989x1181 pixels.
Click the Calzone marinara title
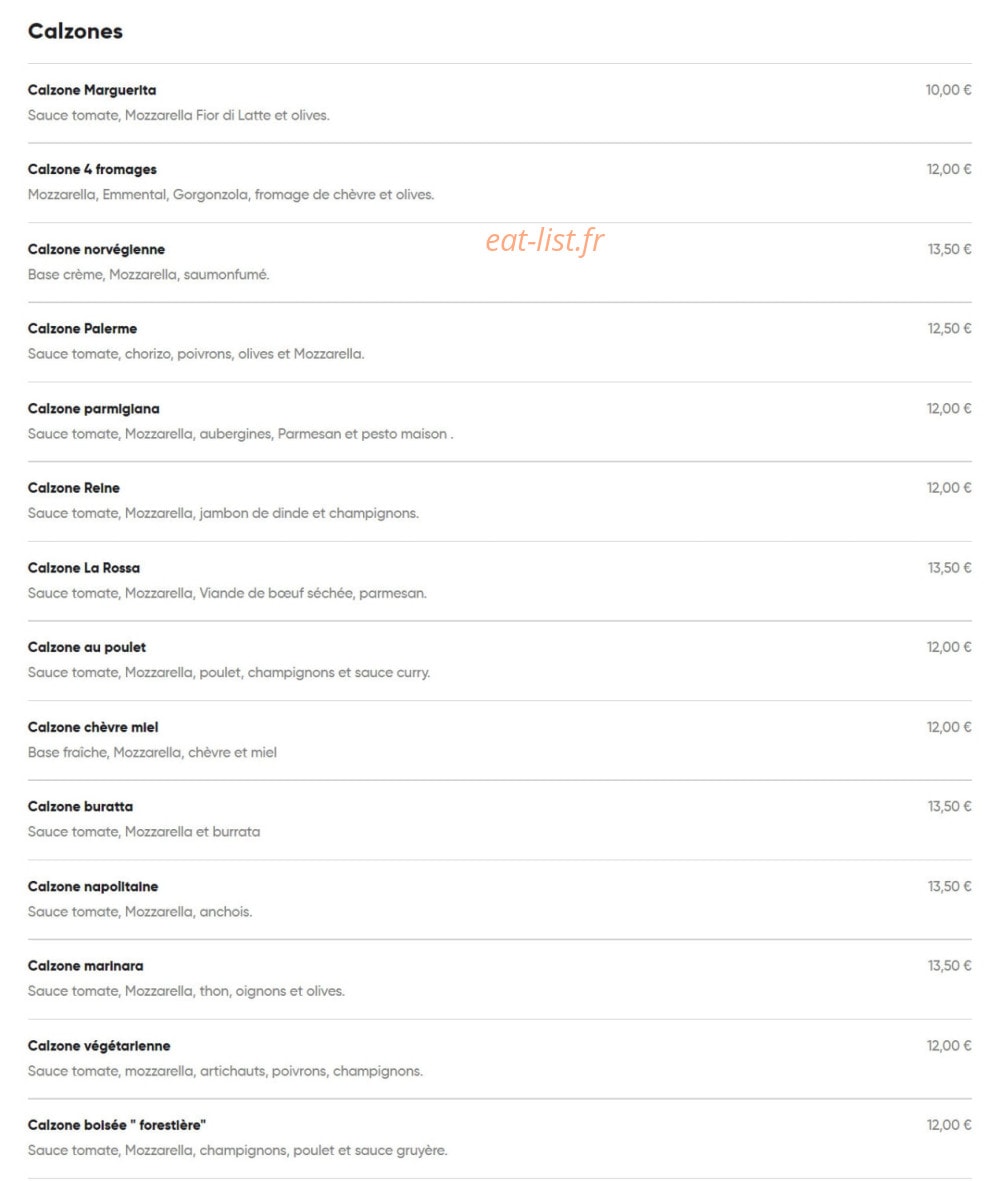point(85,966)
